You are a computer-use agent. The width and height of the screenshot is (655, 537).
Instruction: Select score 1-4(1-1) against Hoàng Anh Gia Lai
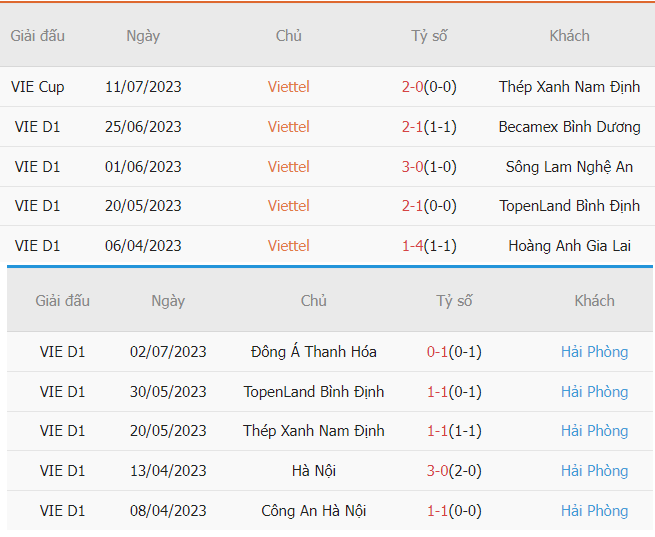point(429,246)
